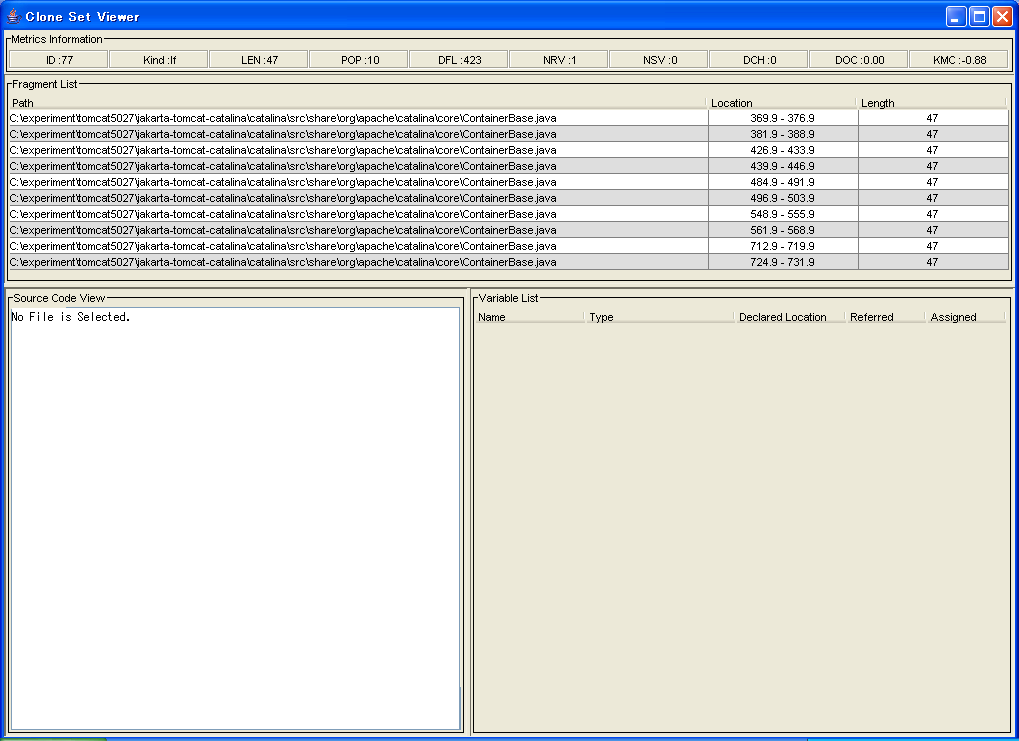Select the POP :10 metric button
The height and width of the screenshot is (741, 1019).
click(359, 60)
